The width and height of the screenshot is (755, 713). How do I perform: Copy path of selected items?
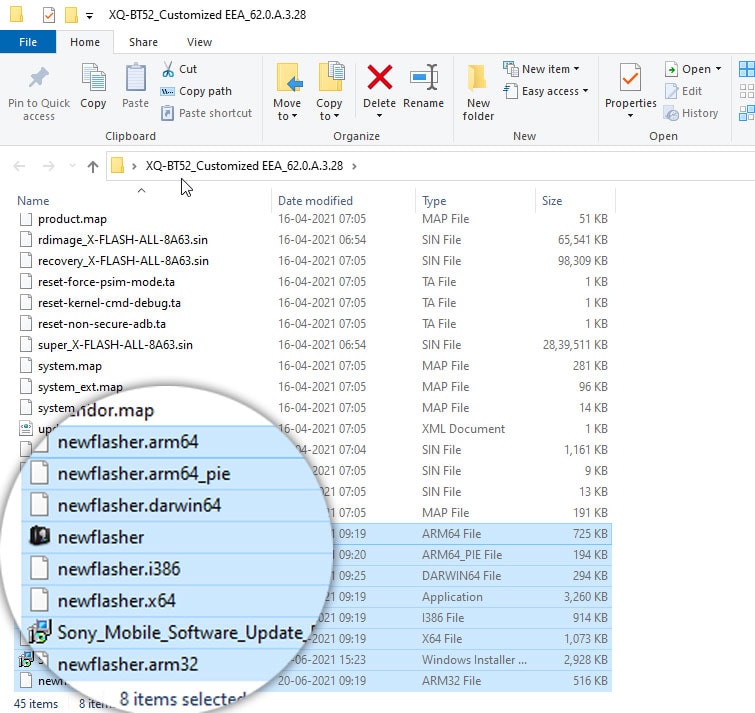point(196,91)
